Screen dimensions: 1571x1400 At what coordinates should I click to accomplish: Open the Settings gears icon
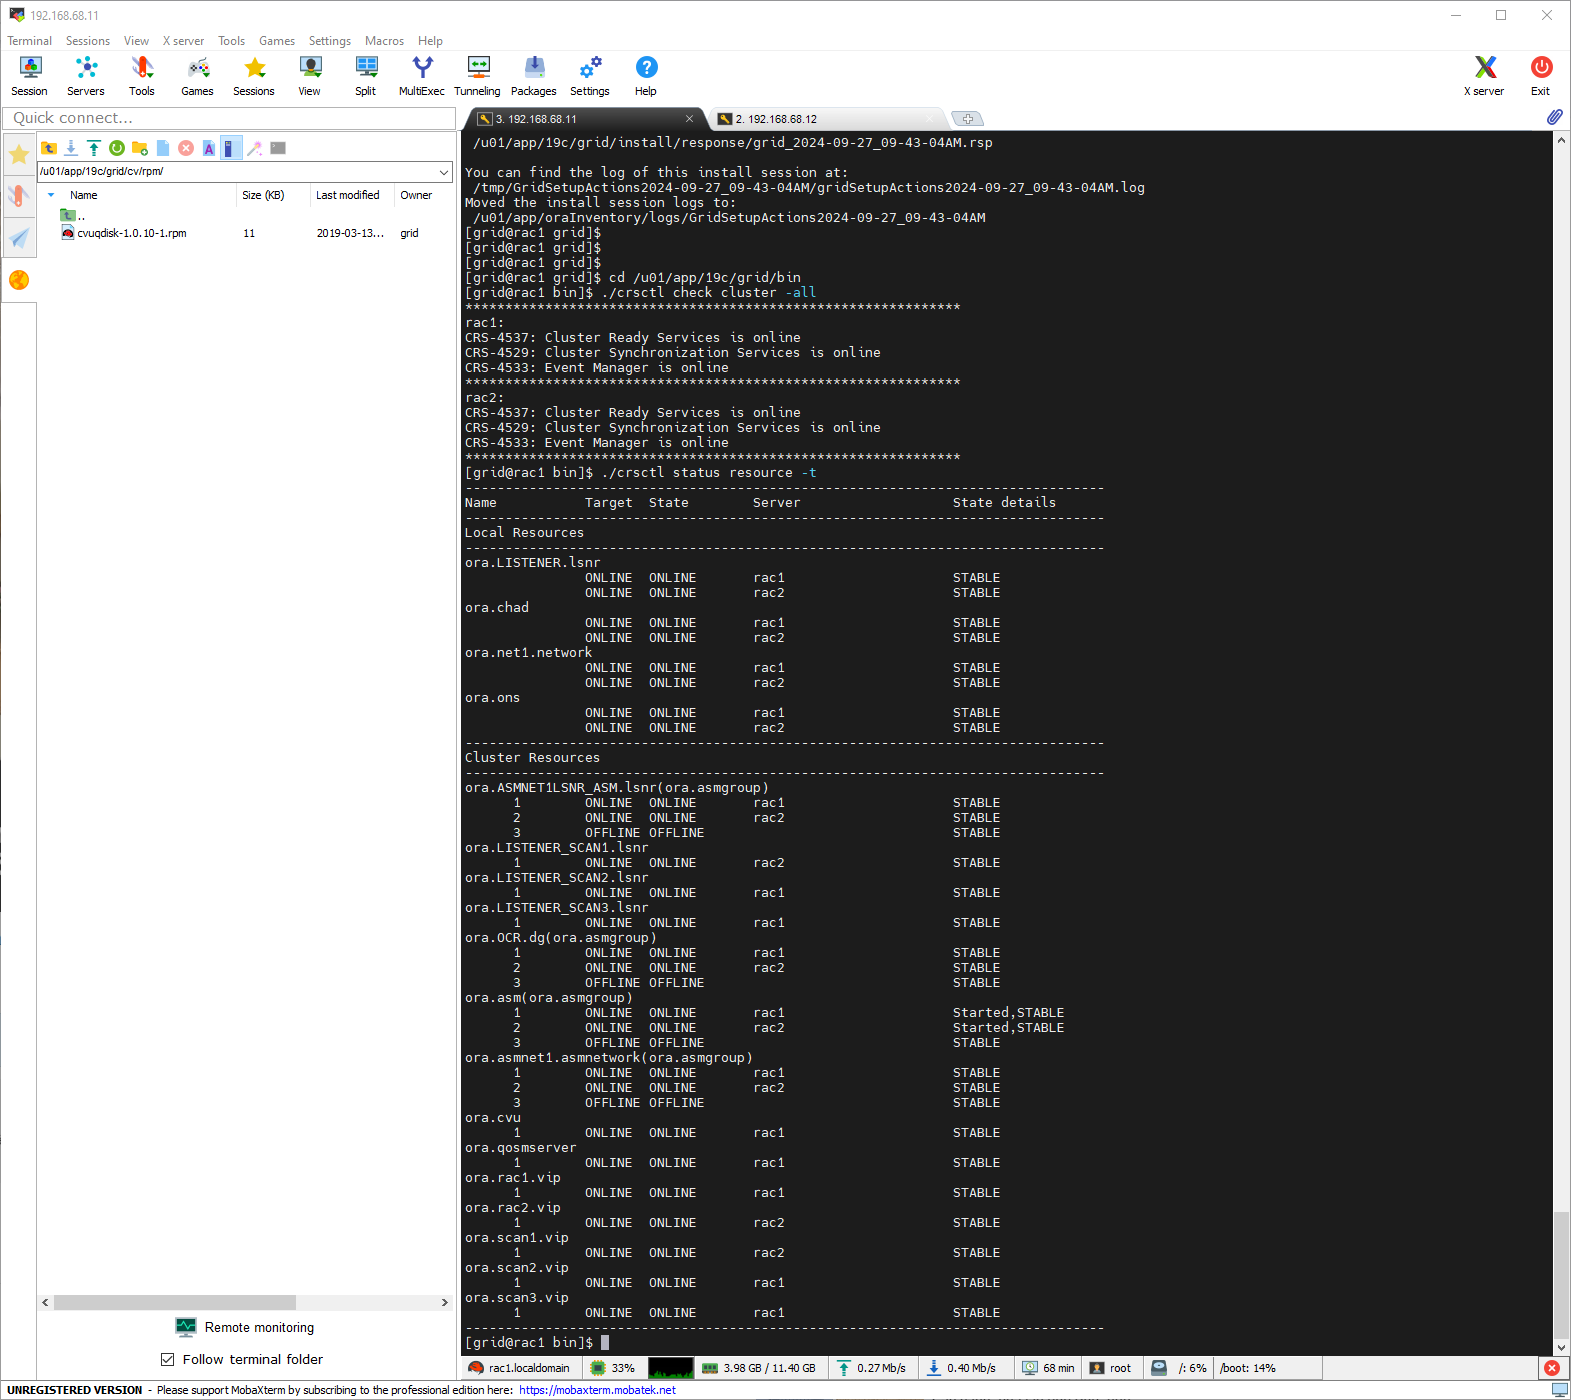pos(590,76)
